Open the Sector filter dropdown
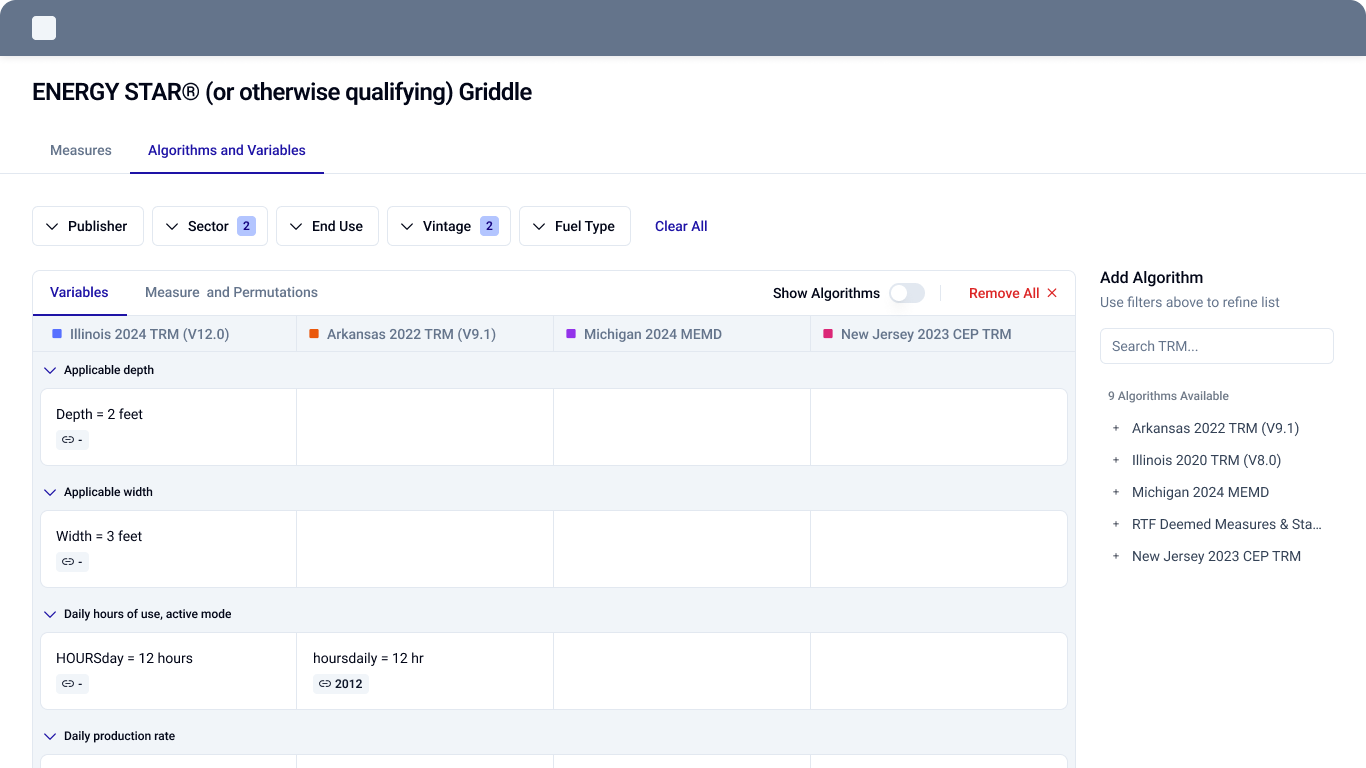Screen dimensions: 1366x768 pos(210,226)
